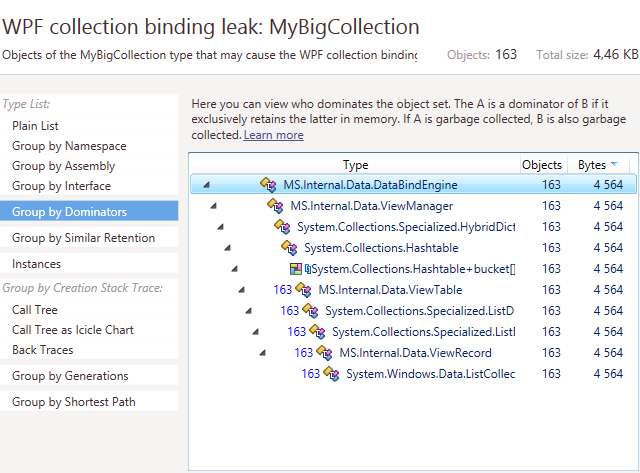The width and height of the screenshot is (640, 473).
Task: Collapse the ViewRecord tree node
Action: 262,353
